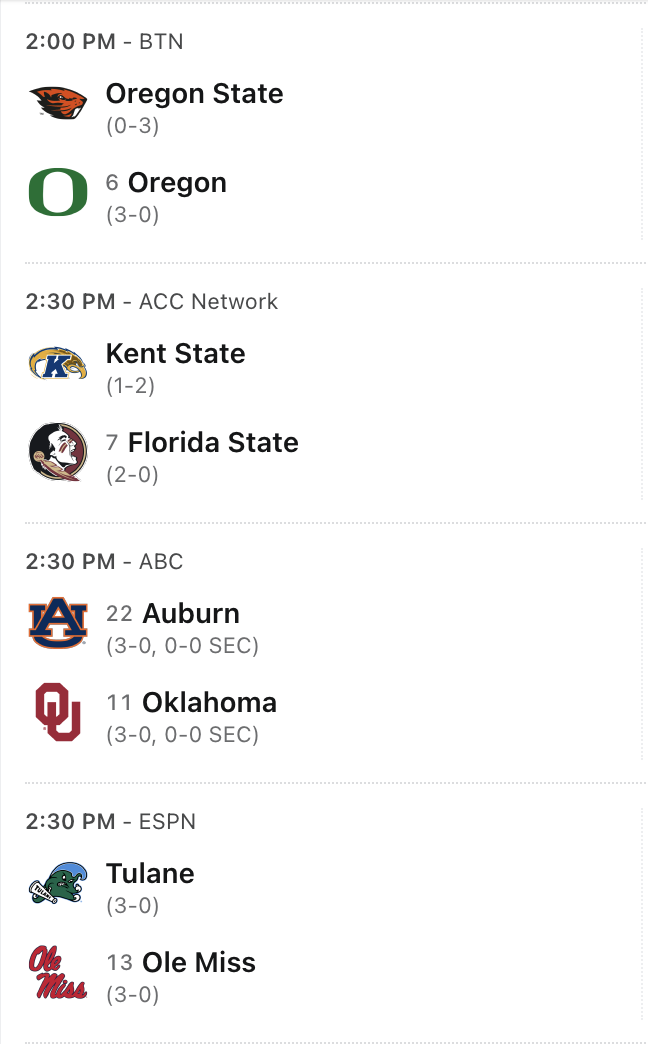Select the Kent State team name

point(175,354)
